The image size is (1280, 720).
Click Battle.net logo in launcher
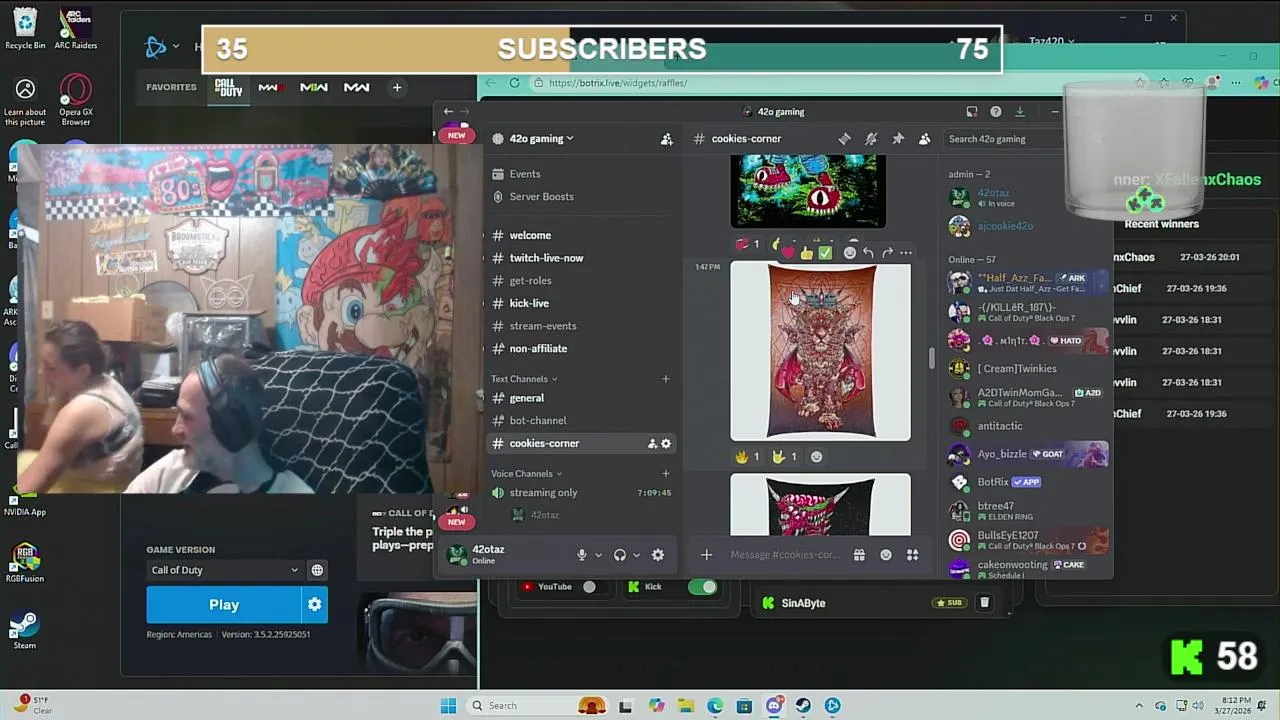[x=155, y=46]
